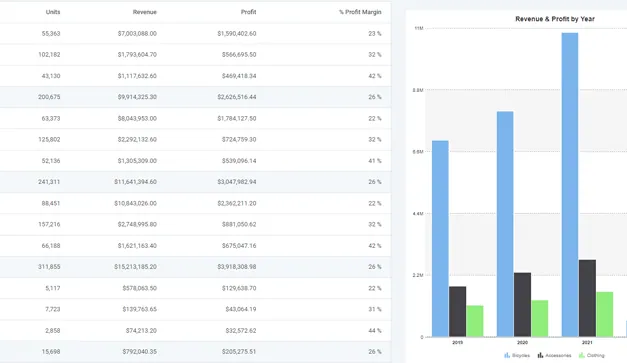
Task: Click the Accessories legend bar-chart icon
Action: [540, 355]
